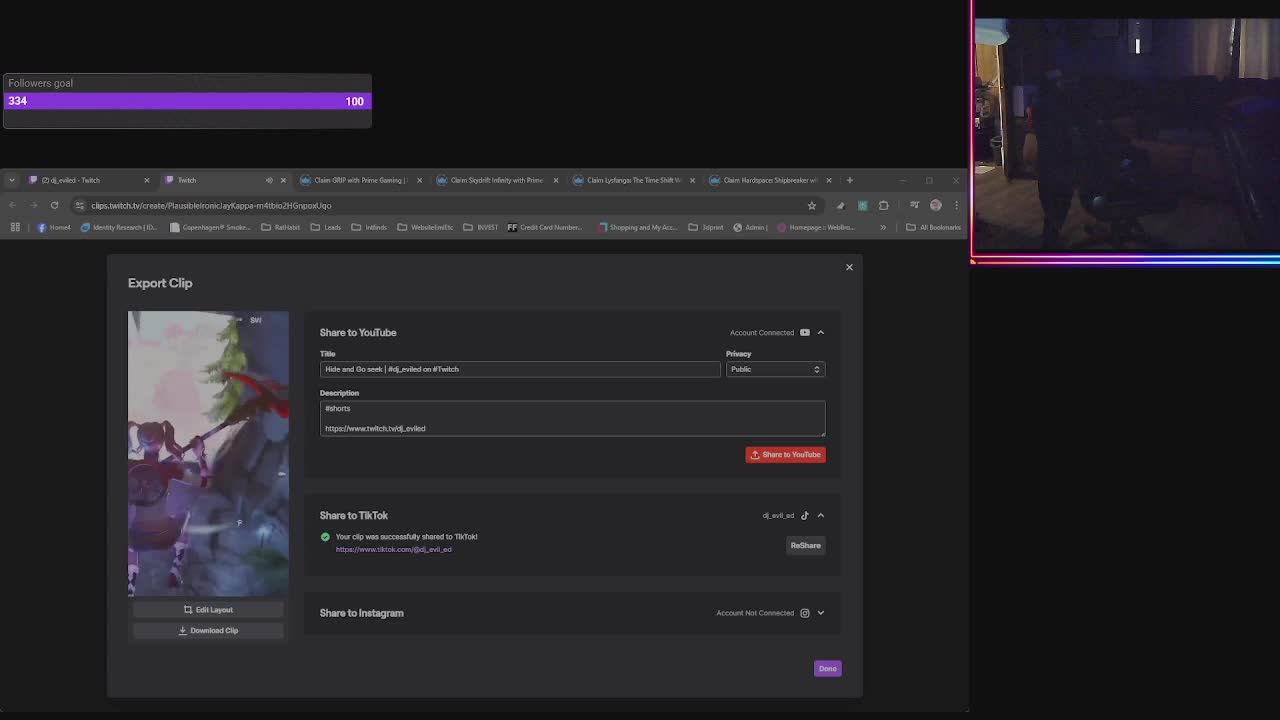Open the INVEST bookmark folder
Viewport: 1280px width, 720px height.
pos(481,227)
